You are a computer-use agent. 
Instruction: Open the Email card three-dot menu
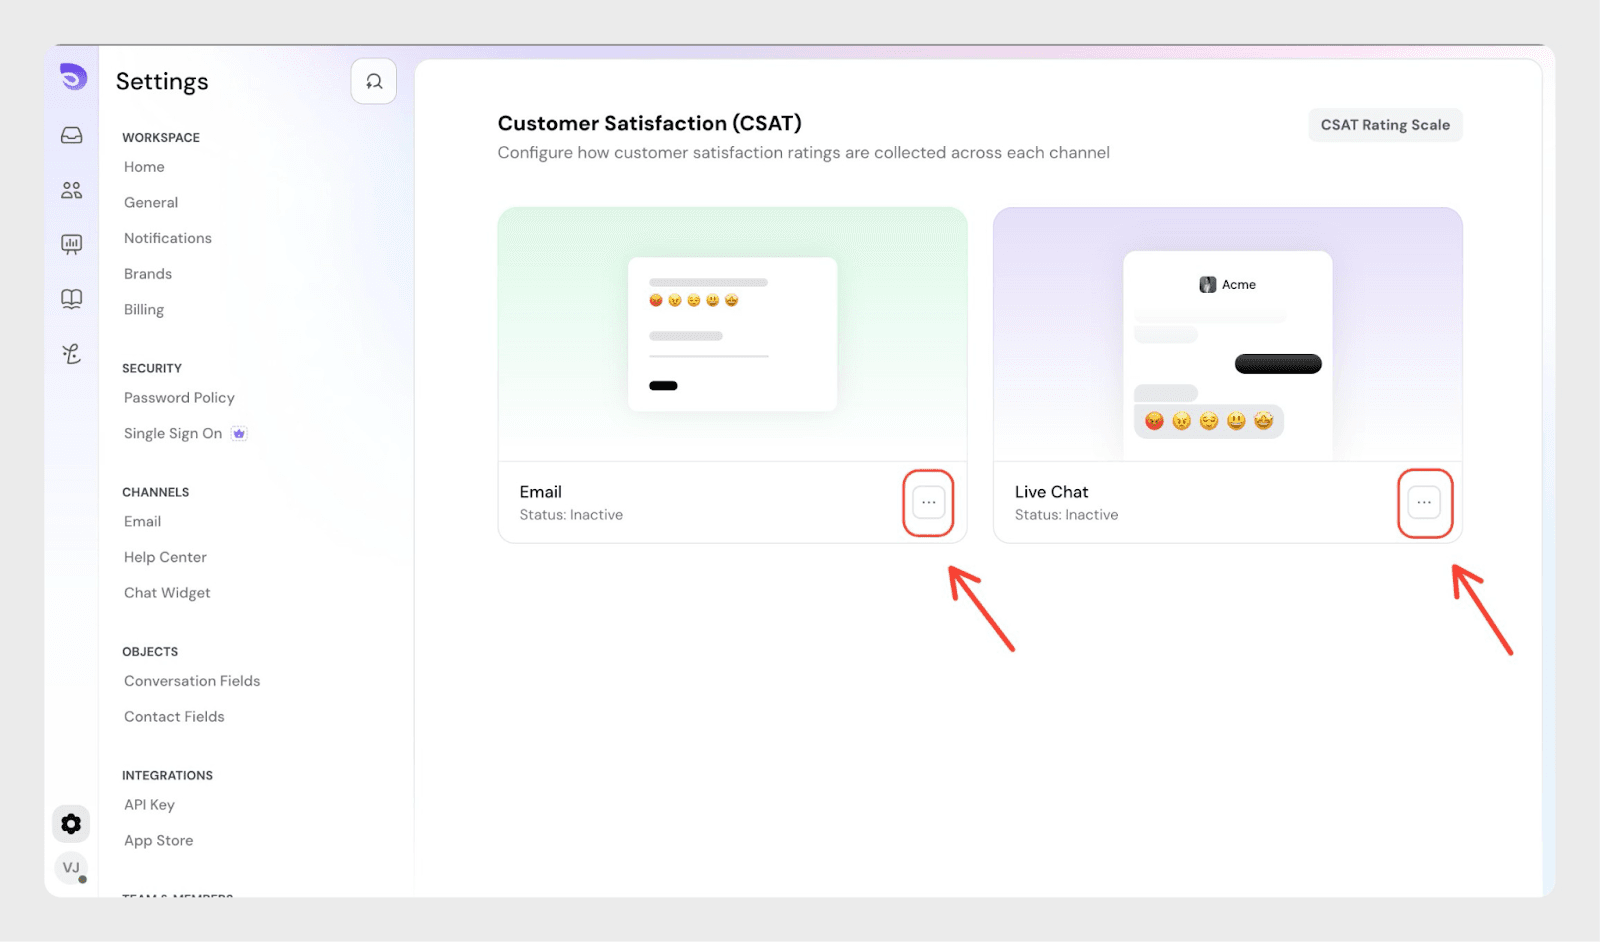(928, 503)
